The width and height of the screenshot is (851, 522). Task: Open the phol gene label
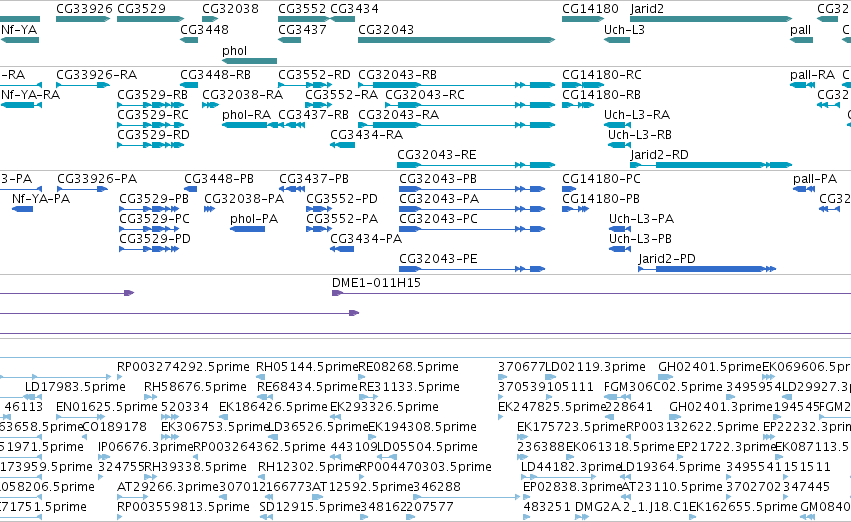point(234,50)
